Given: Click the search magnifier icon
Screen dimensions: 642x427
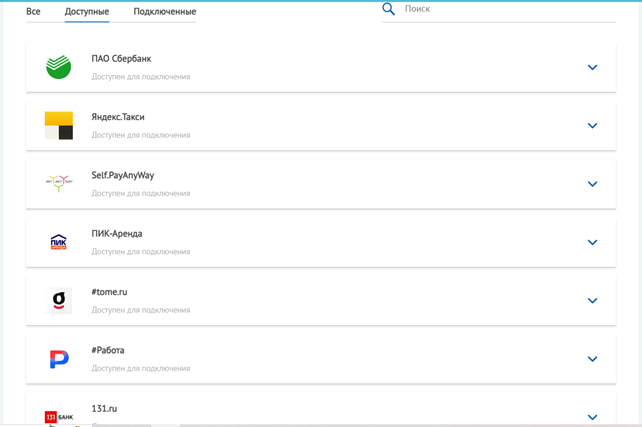Looking at the screenshot, I should click(x=389, y=9).
